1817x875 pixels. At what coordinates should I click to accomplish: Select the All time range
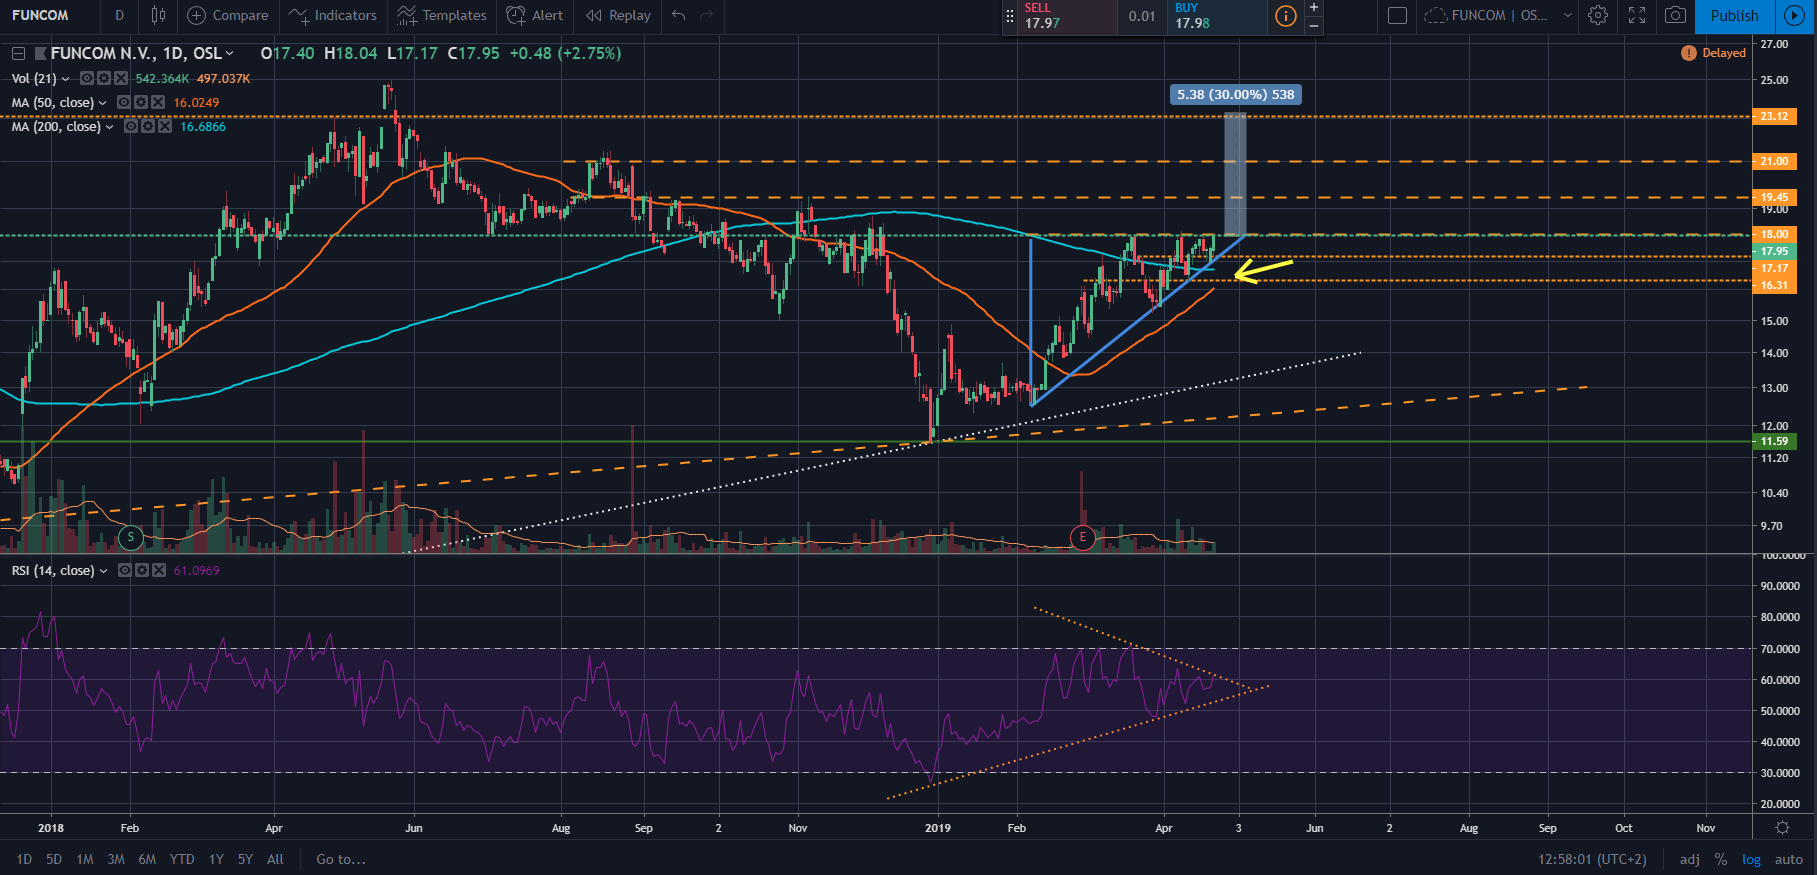[x=275, y=859]
